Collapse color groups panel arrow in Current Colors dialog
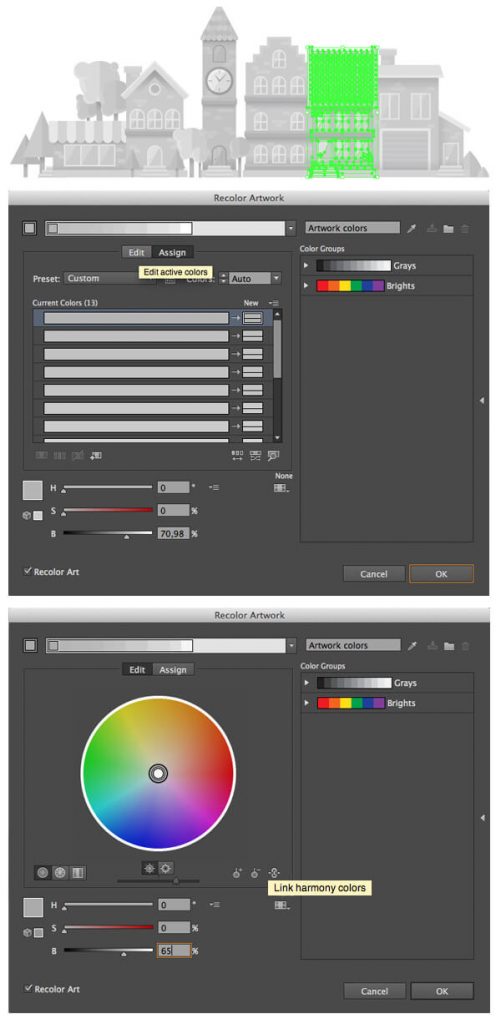 click(482, 400)
